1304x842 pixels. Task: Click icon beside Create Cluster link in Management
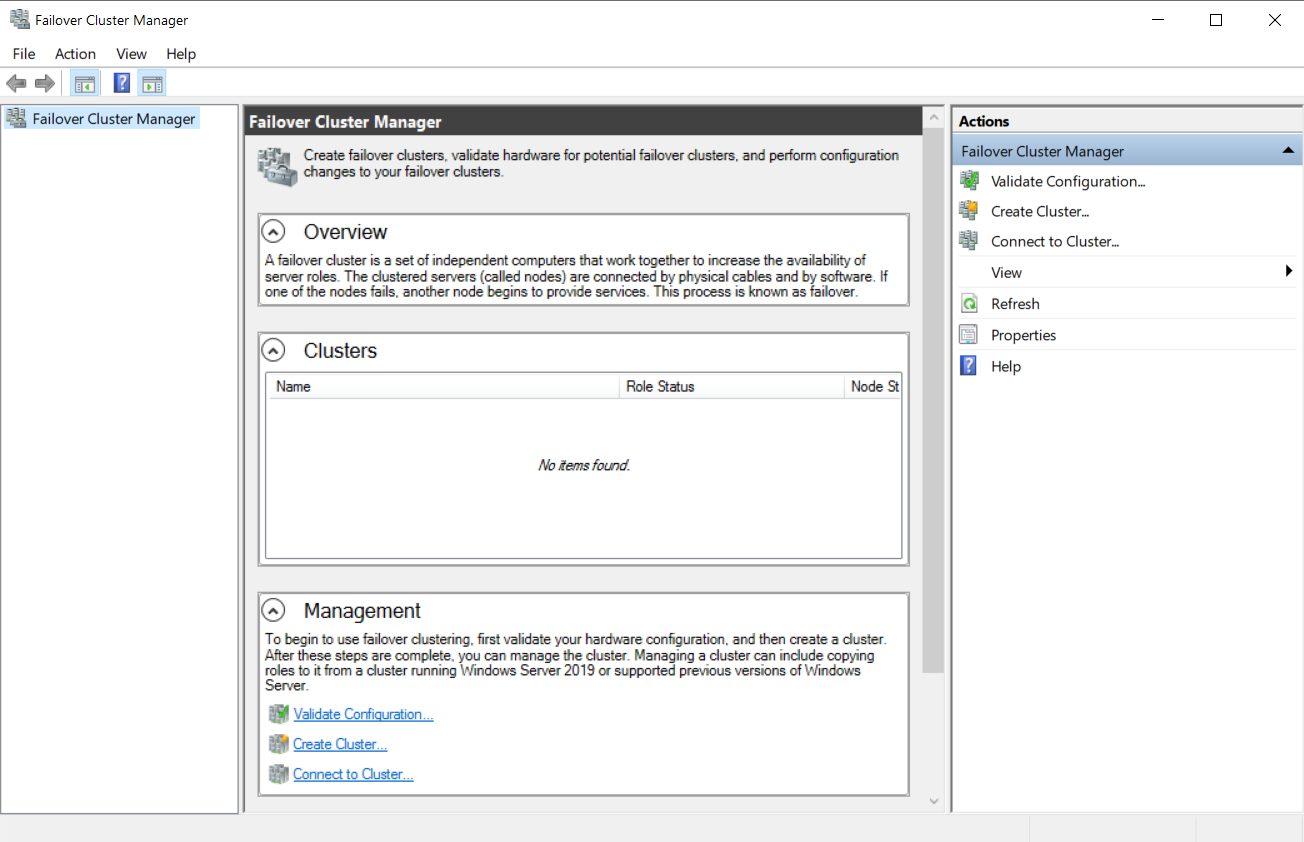[x=278, y=744]
